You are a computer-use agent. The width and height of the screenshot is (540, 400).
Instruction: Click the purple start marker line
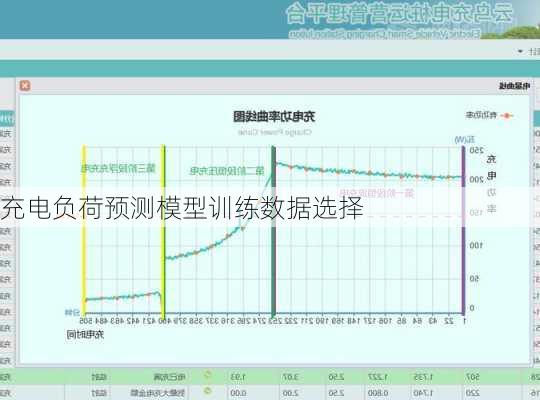[x=464, y=231]
